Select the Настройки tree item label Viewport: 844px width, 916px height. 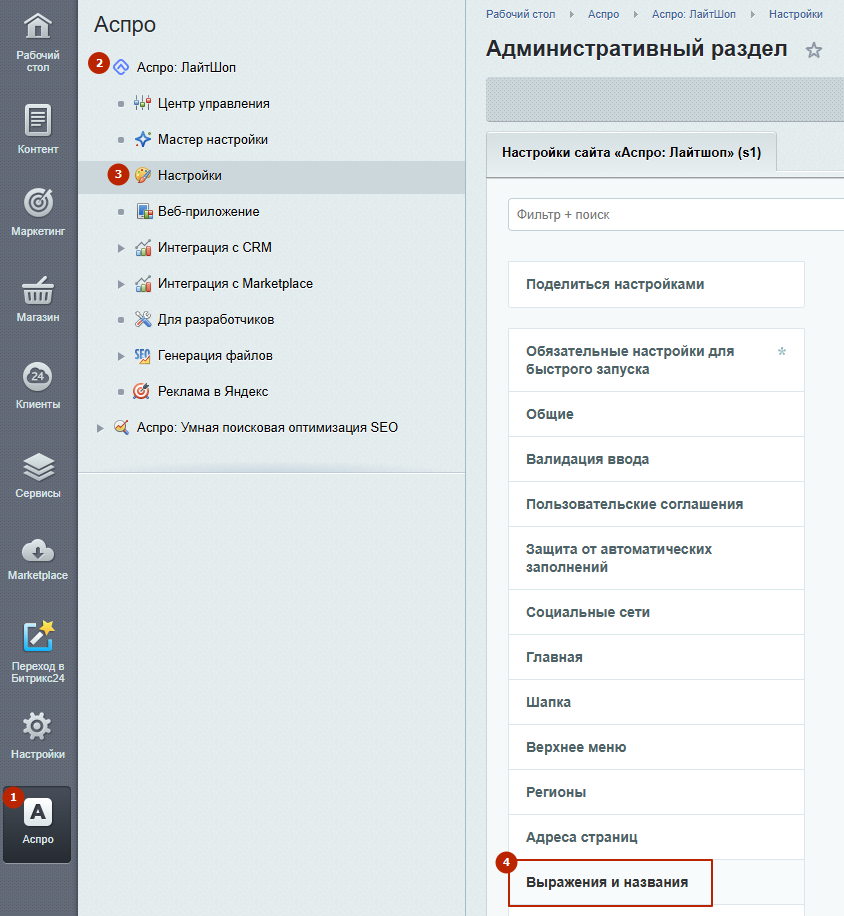point(190,175)
